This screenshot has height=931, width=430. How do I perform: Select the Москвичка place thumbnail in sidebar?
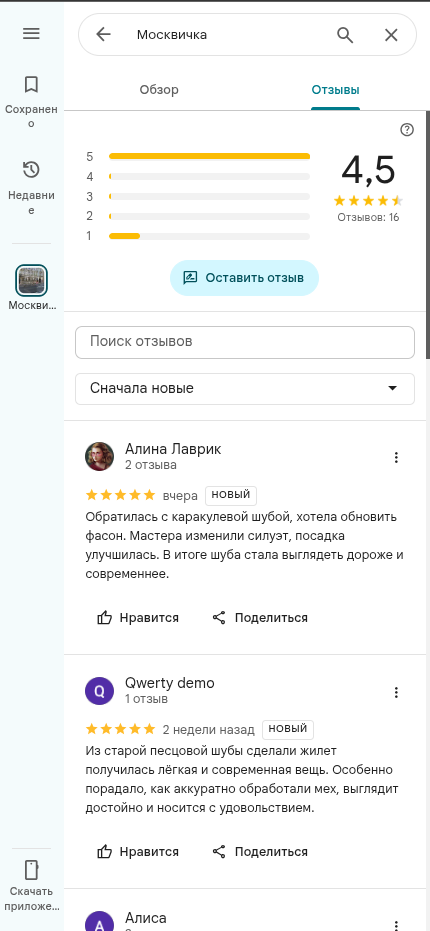(x=31, y=280)
